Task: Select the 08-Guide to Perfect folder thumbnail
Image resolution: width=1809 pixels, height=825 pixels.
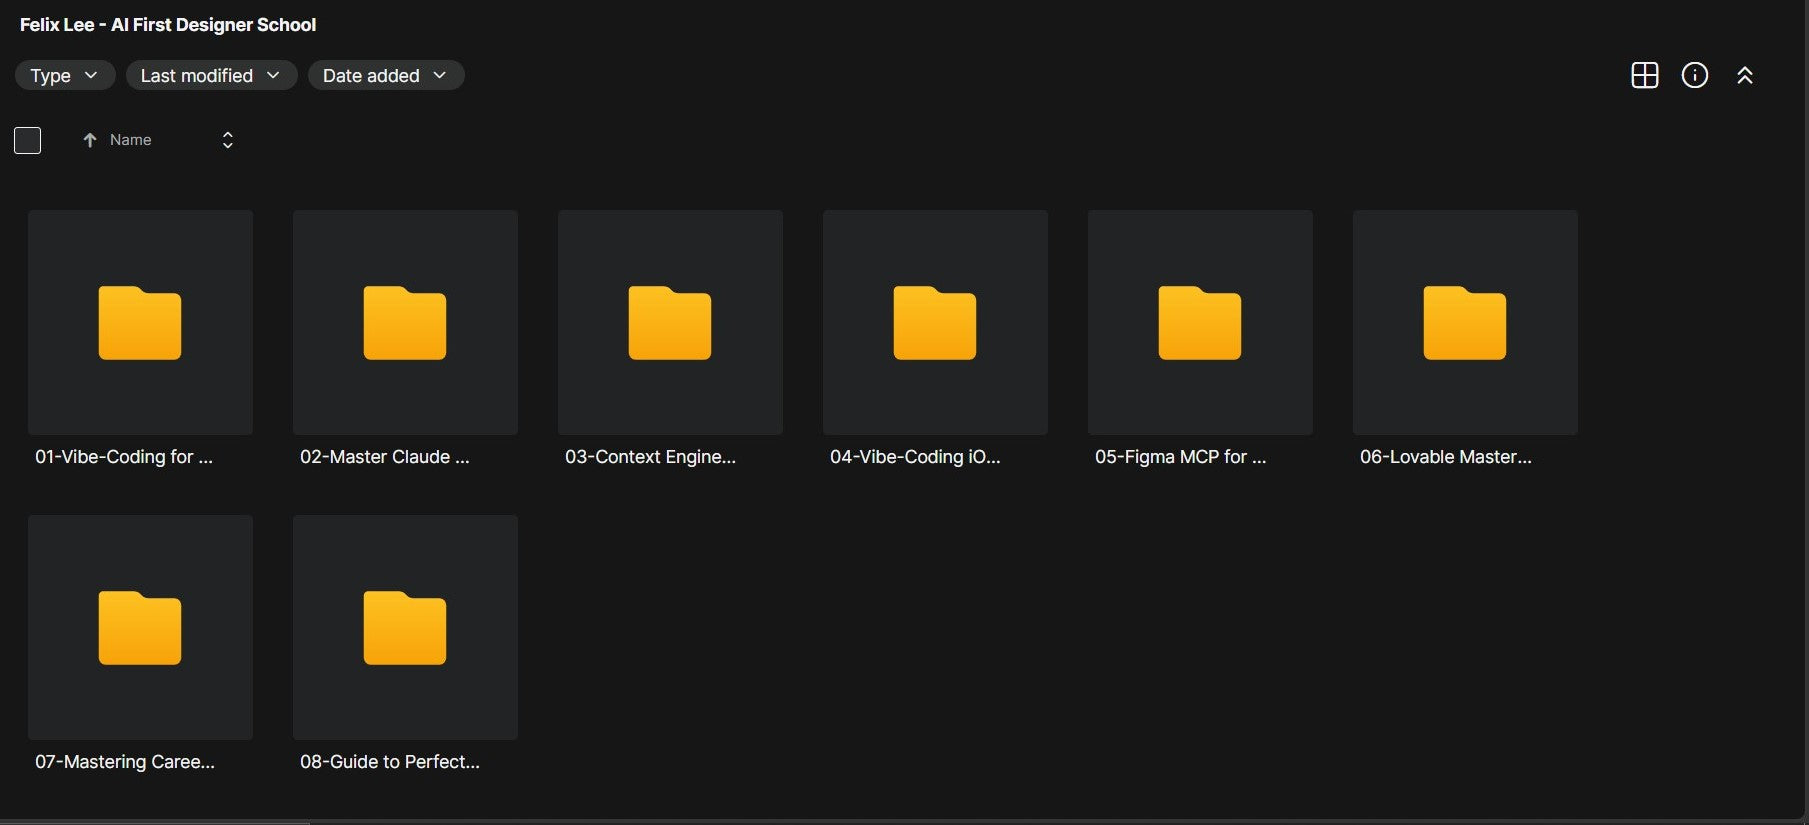Action: [x=405, y=627]
